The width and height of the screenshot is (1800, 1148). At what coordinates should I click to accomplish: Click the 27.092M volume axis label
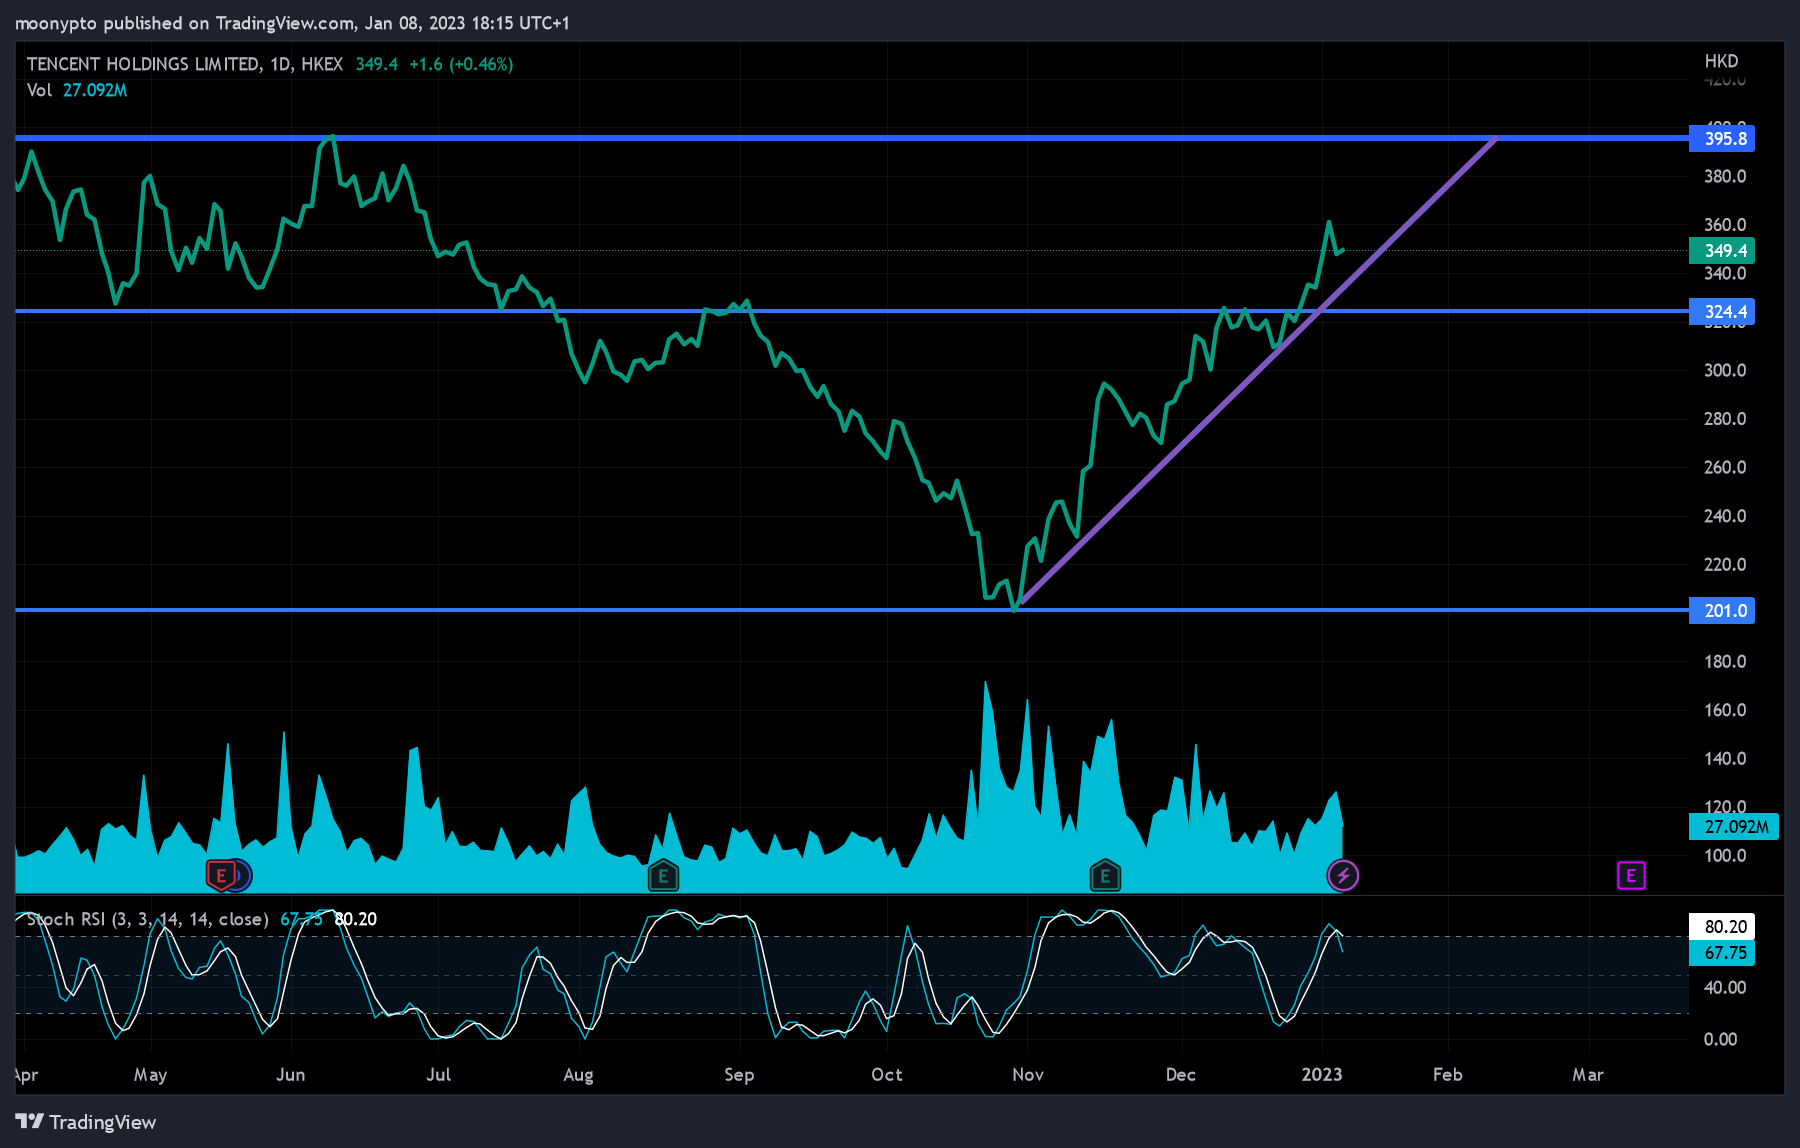click(x=1734, y=827)
